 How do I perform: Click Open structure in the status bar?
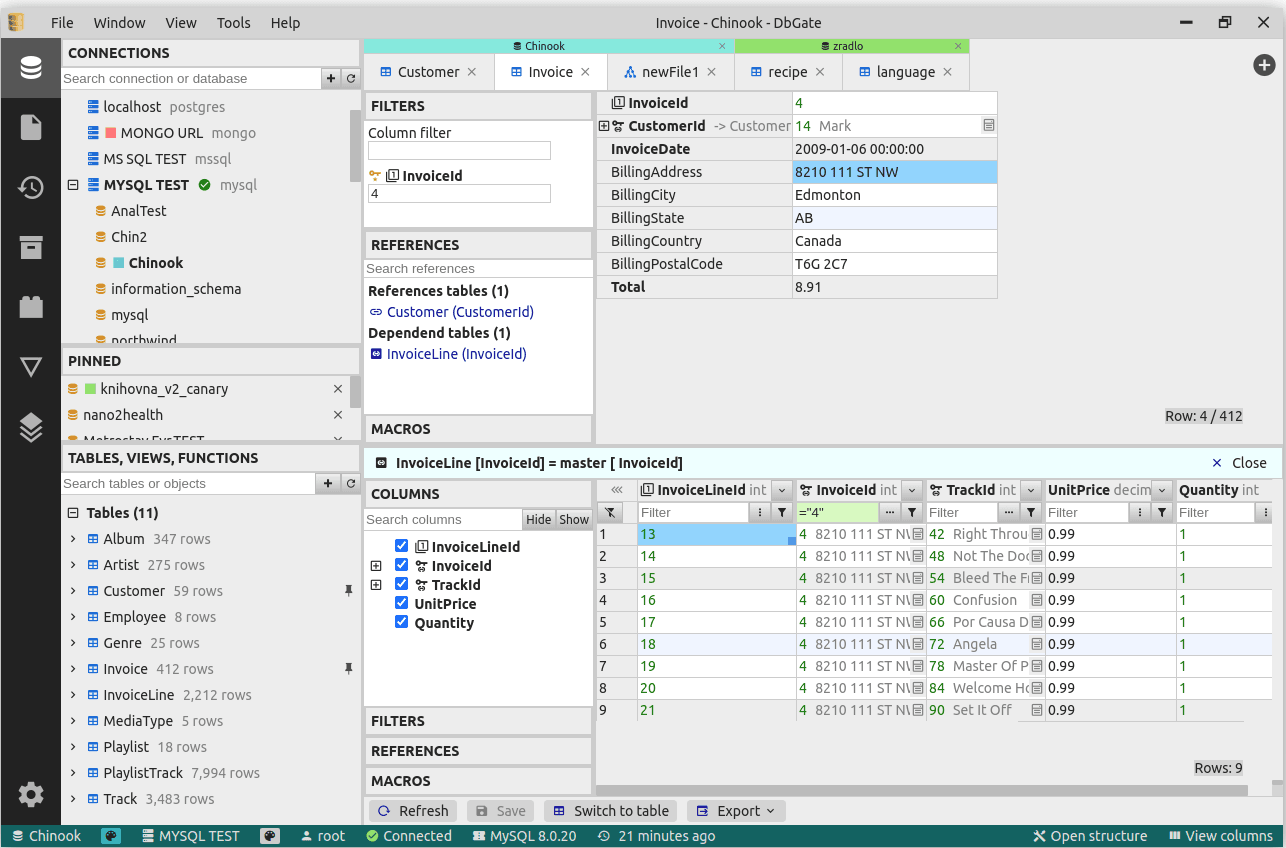point(1090,835)
